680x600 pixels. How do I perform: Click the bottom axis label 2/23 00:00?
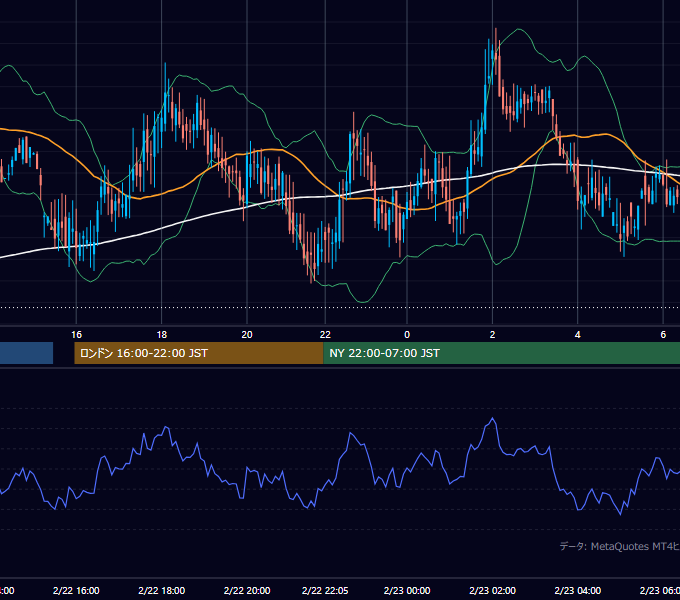coord(407,591)
